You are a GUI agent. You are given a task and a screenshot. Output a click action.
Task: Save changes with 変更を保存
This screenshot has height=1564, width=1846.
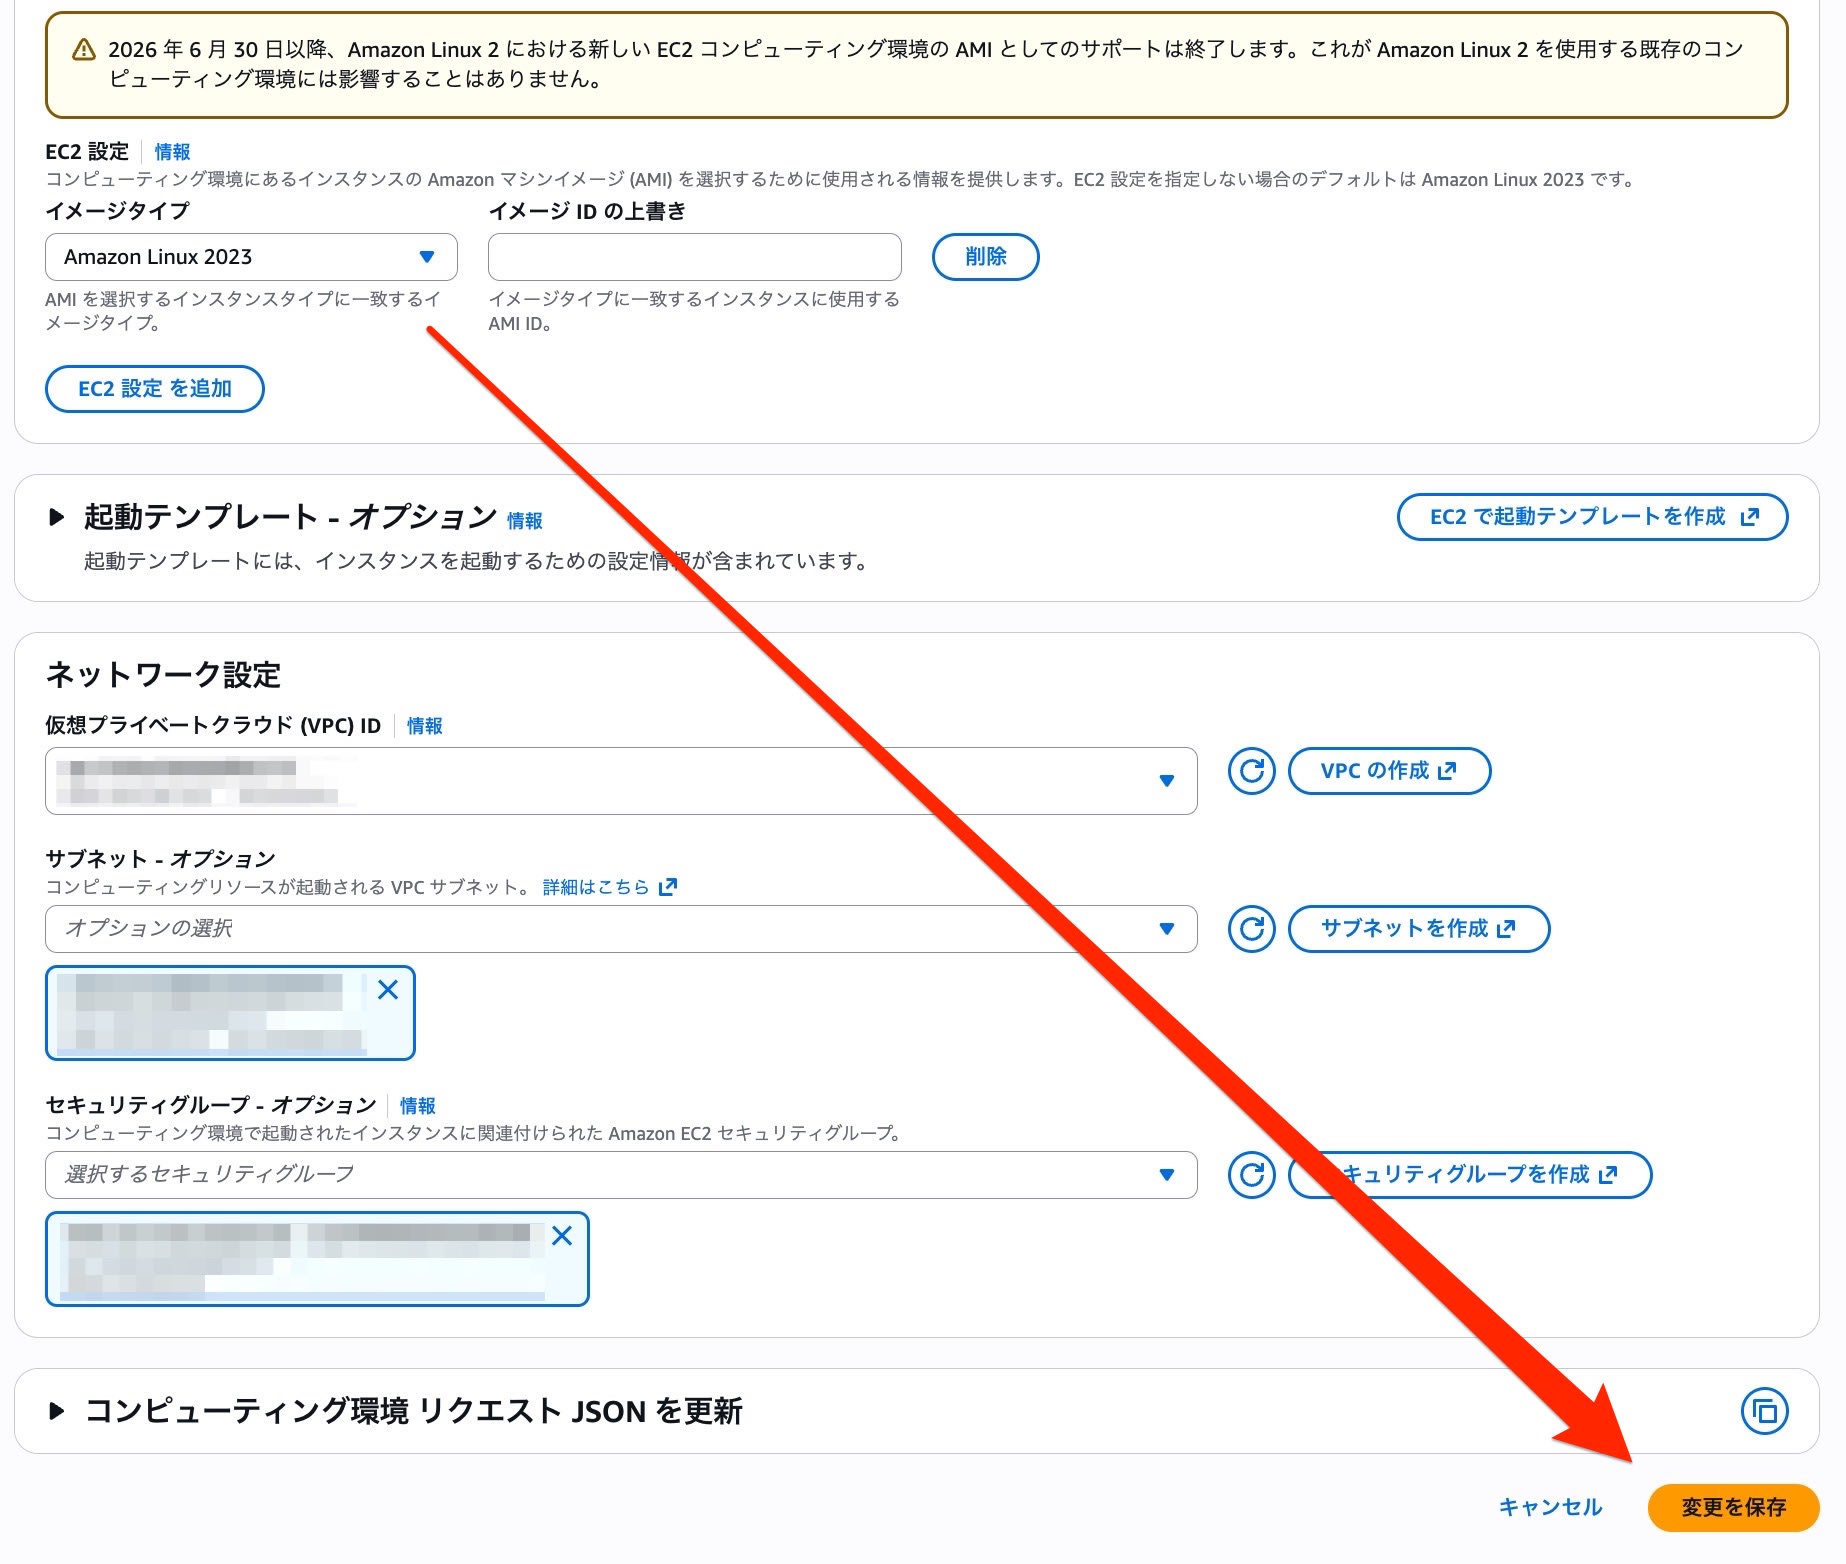(x=1733, y=1508)
